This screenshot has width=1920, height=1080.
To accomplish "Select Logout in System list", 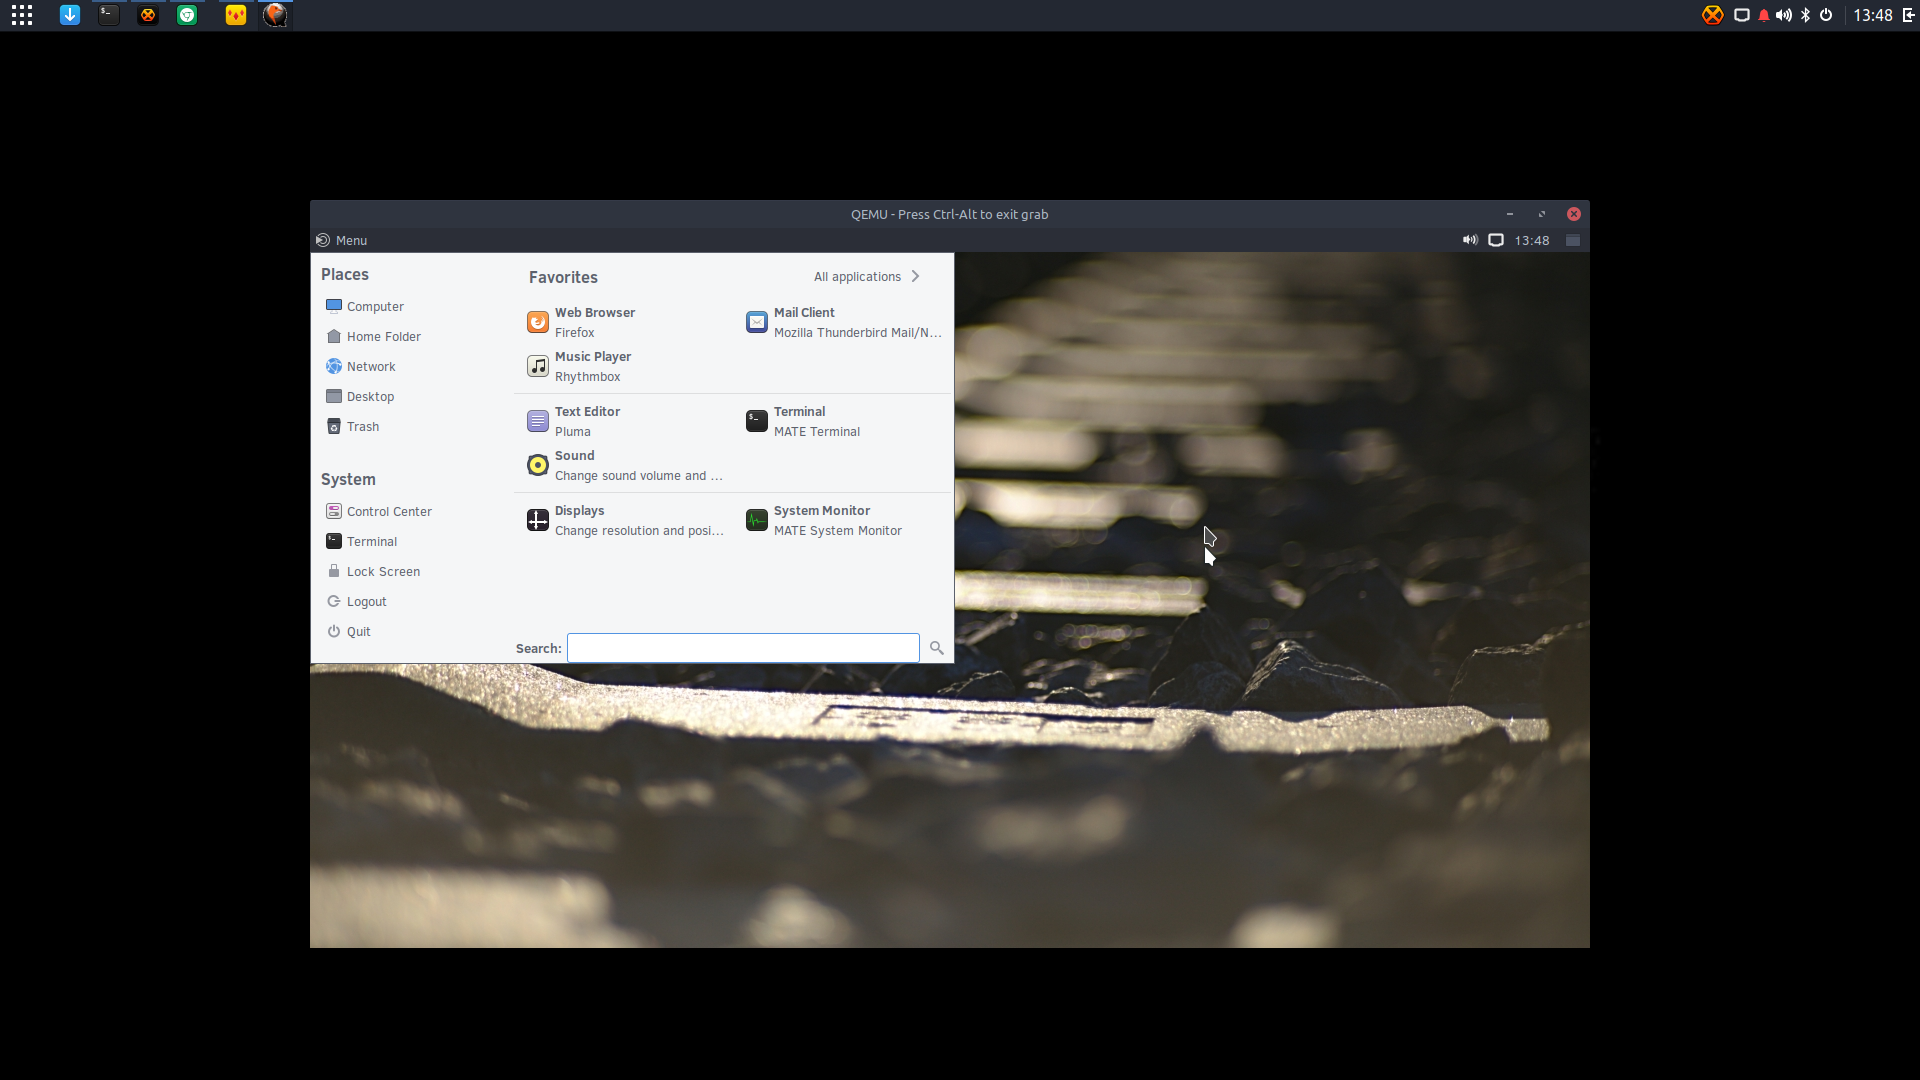I will 357,601.
